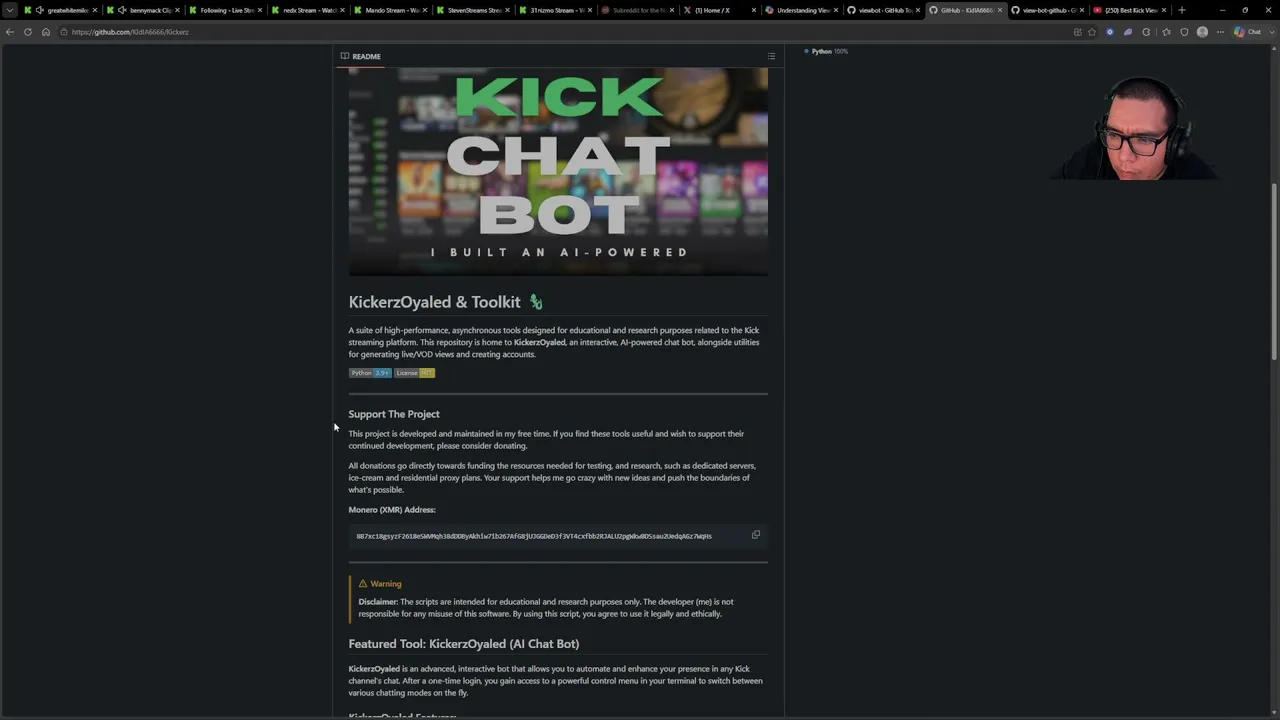Open the Copilot Chat button

(1248, 32)
